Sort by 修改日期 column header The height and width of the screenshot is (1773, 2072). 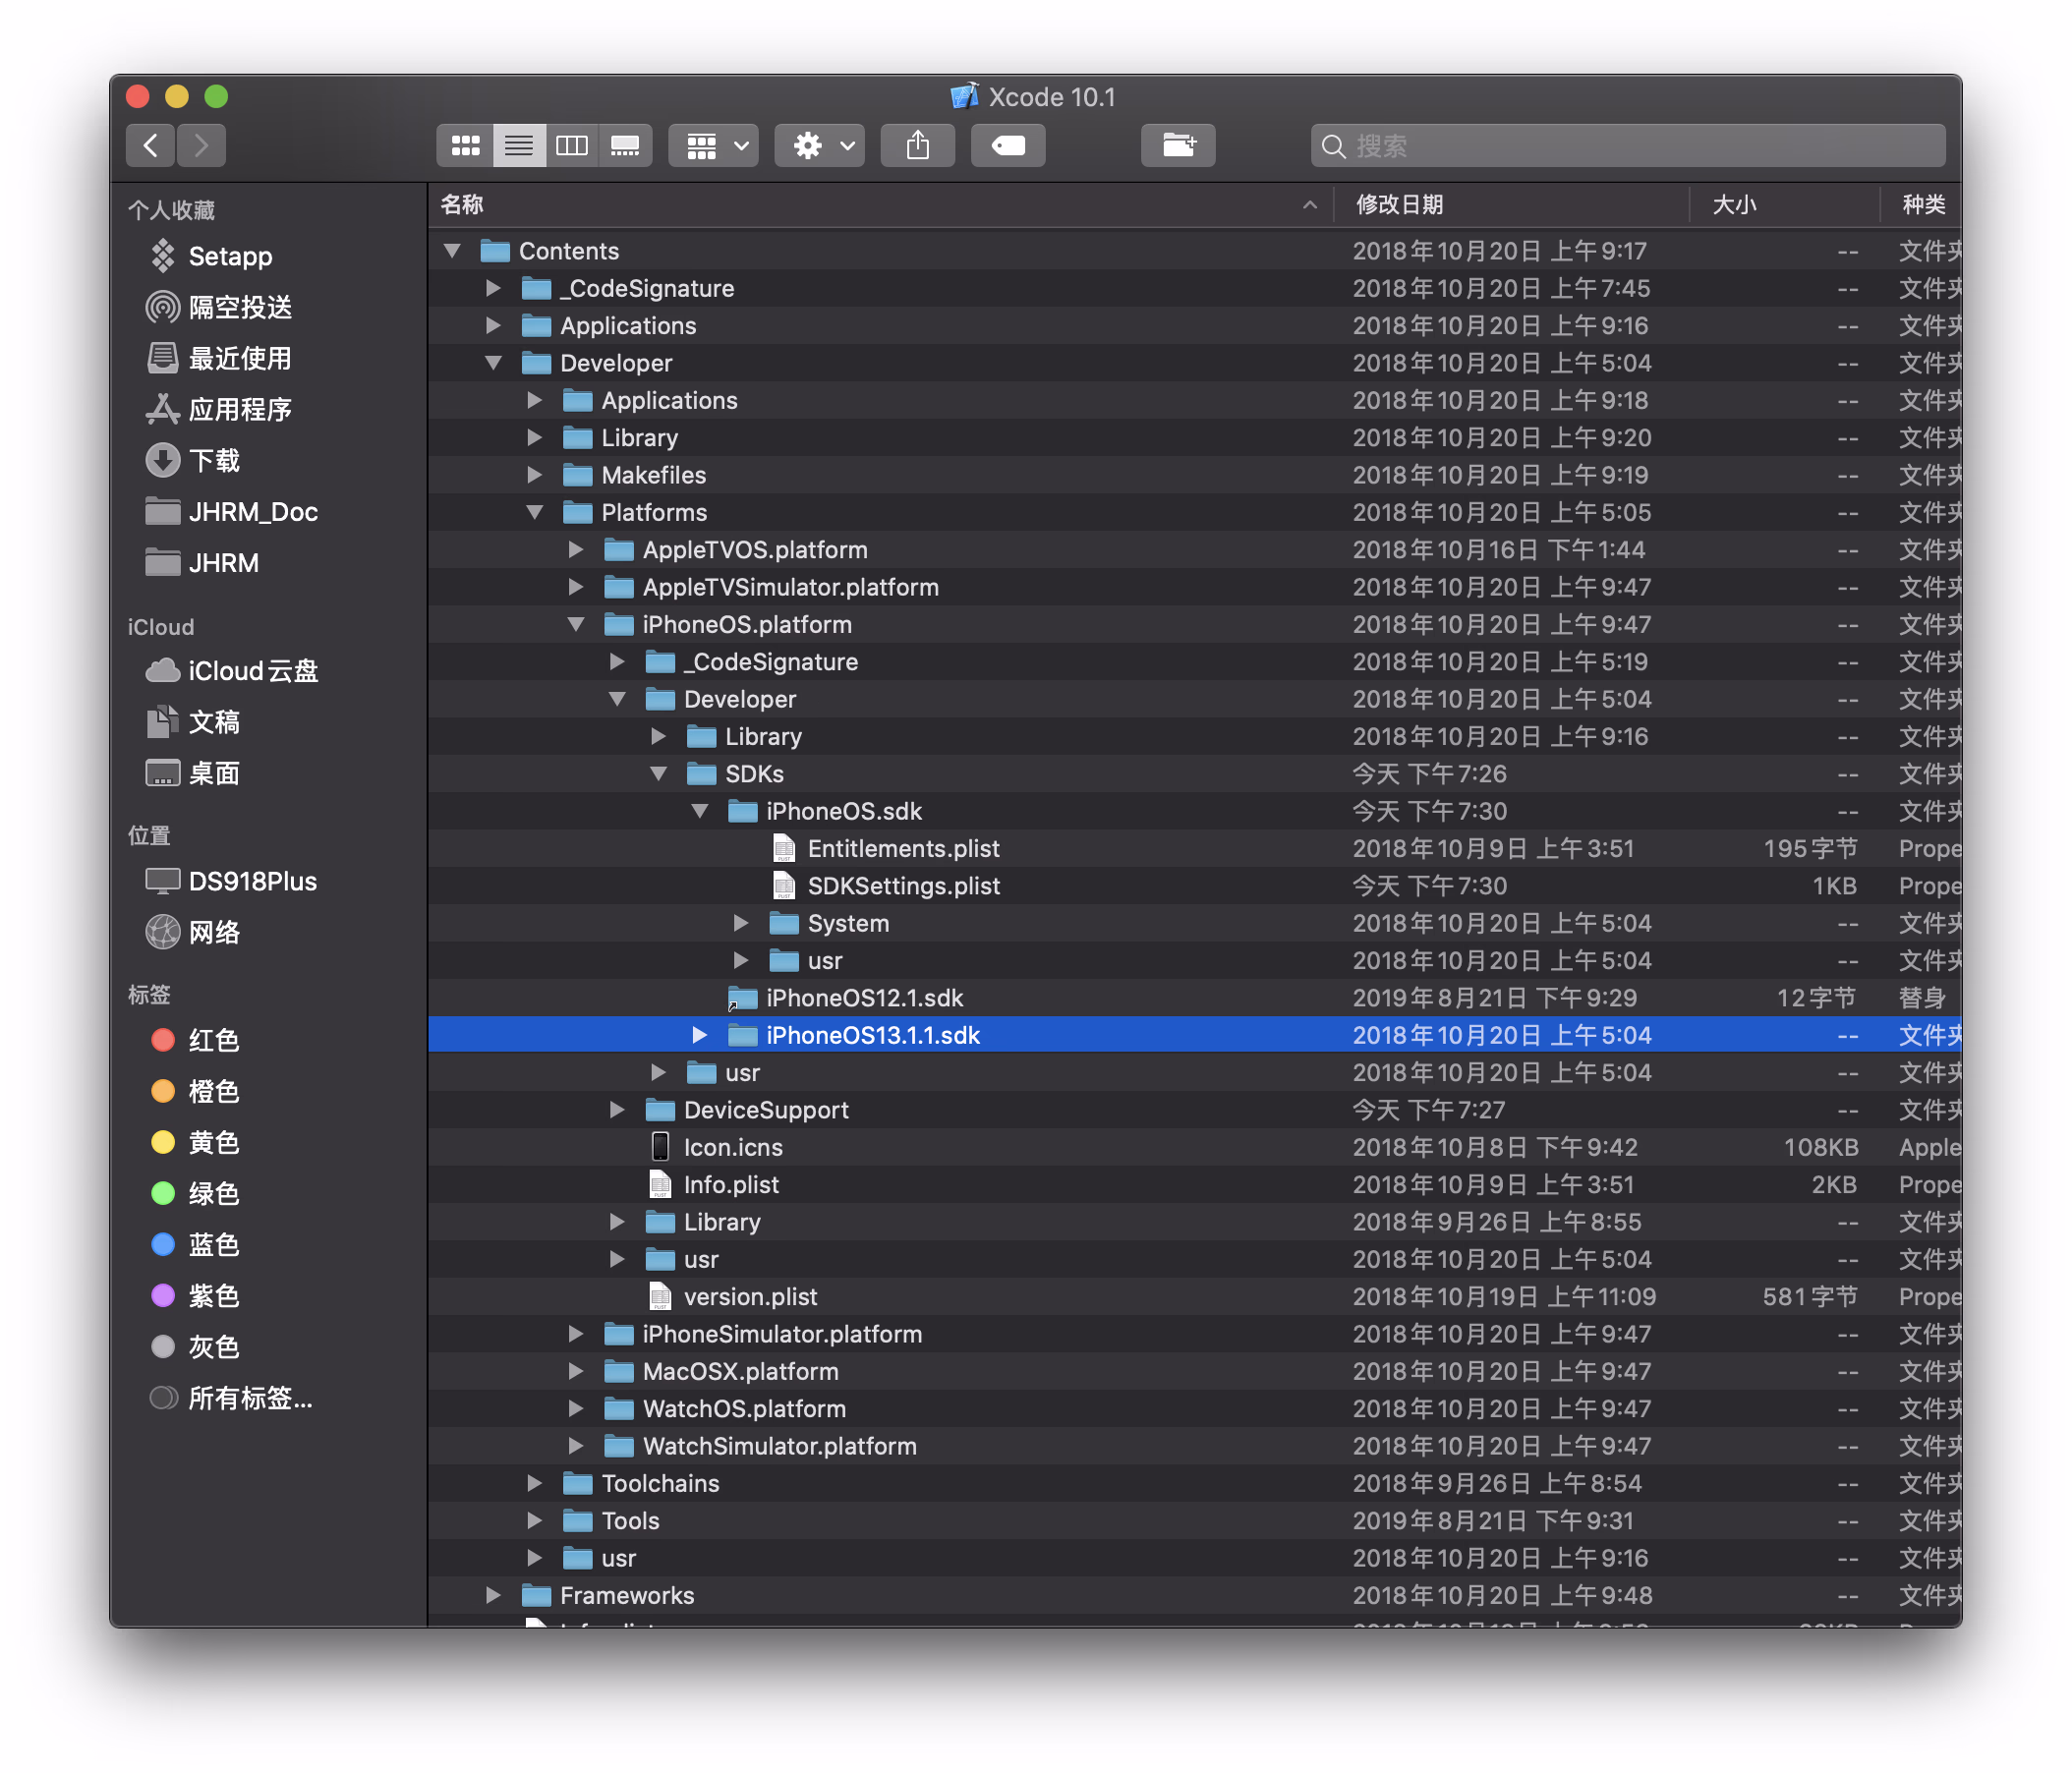pos(1399,205)
